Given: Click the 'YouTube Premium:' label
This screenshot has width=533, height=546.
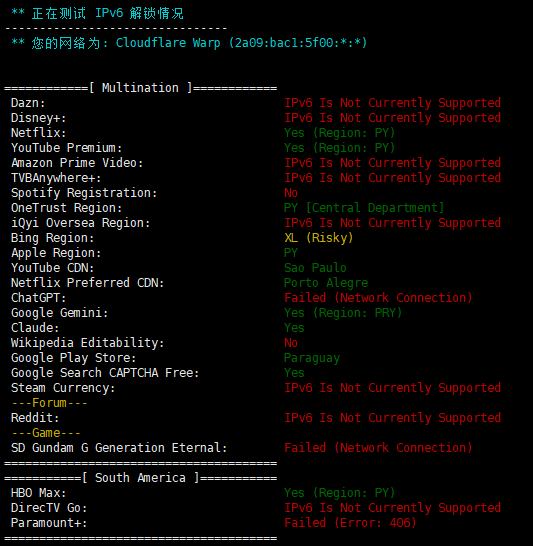Looking at the screenshot, I should 66,148.
